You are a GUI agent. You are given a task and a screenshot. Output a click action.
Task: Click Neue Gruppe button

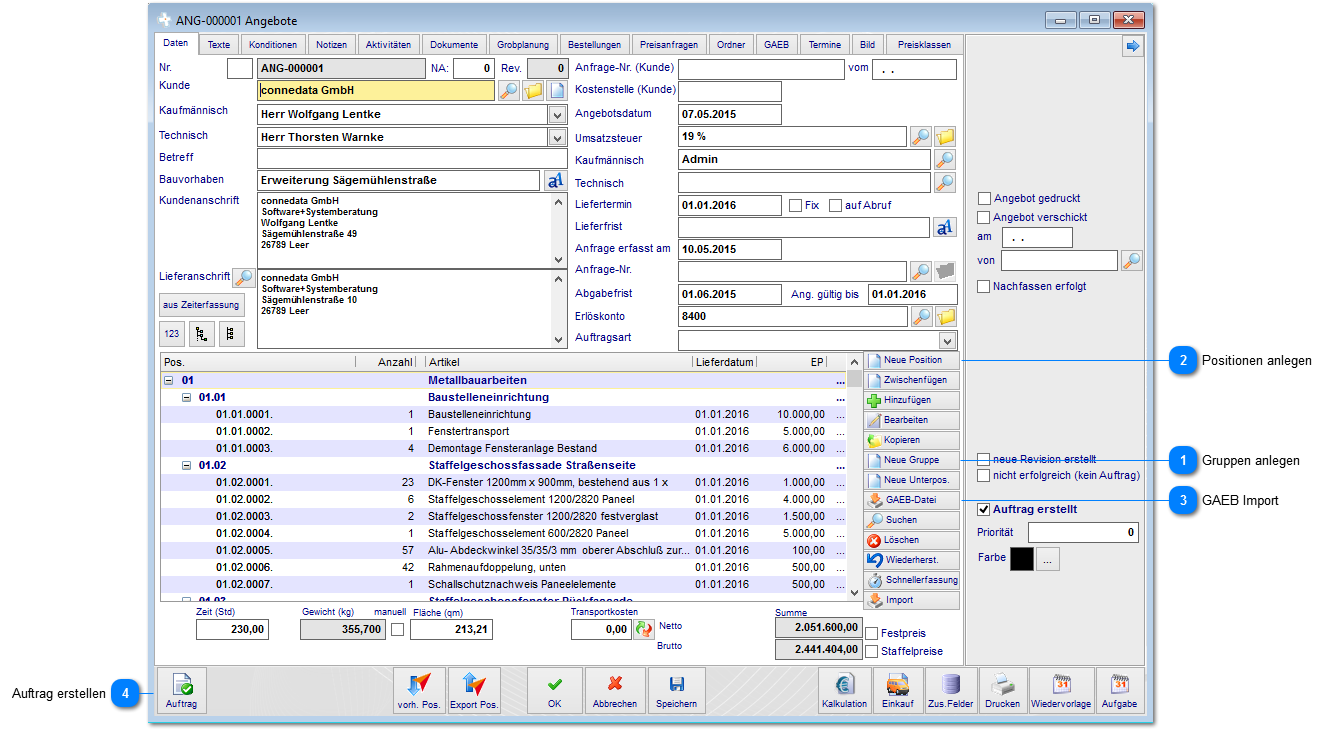pos(912,460)
